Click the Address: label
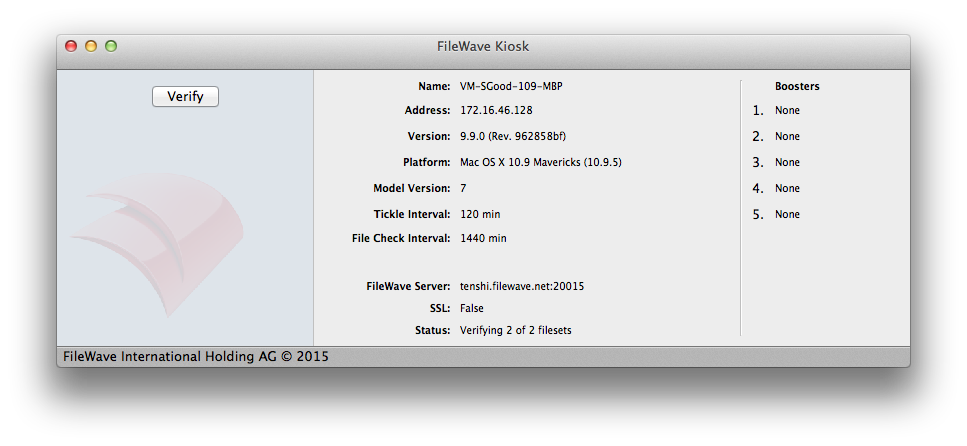Viewport: 967px width, 446px height. click(427, 110)
